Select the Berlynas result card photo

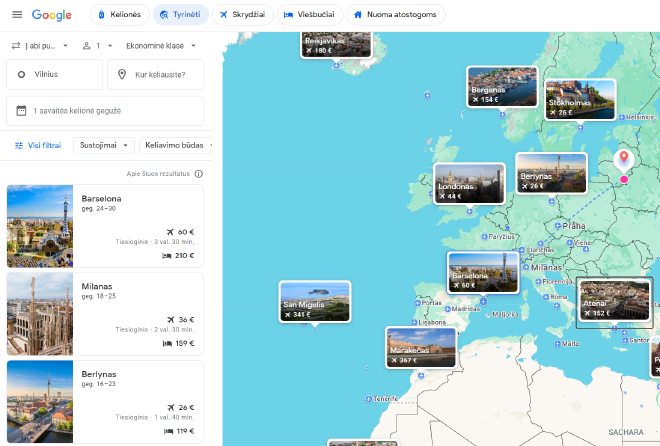[x=40, y=401]
